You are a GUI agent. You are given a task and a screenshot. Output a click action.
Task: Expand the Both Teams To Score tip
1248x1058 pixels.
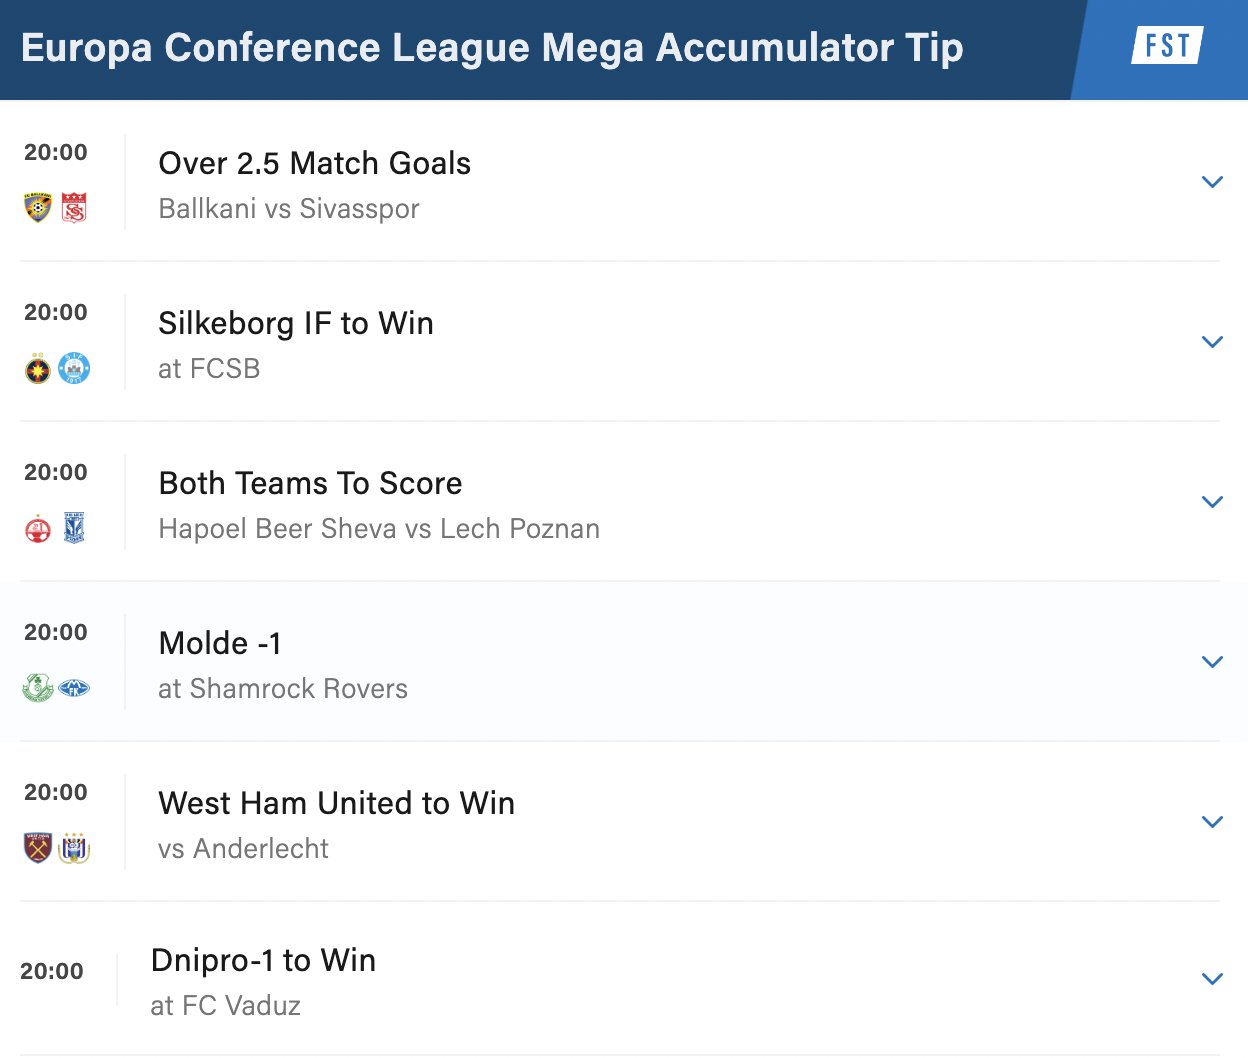tap(1212, 502)
